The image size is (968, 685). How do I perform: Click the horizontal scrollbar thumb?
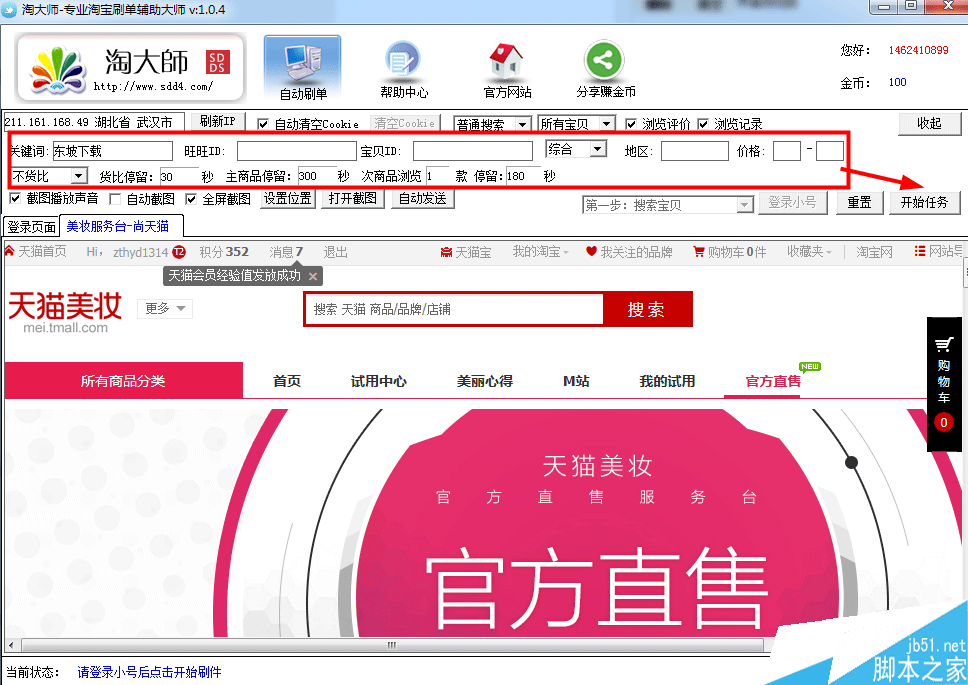(392, 646)
